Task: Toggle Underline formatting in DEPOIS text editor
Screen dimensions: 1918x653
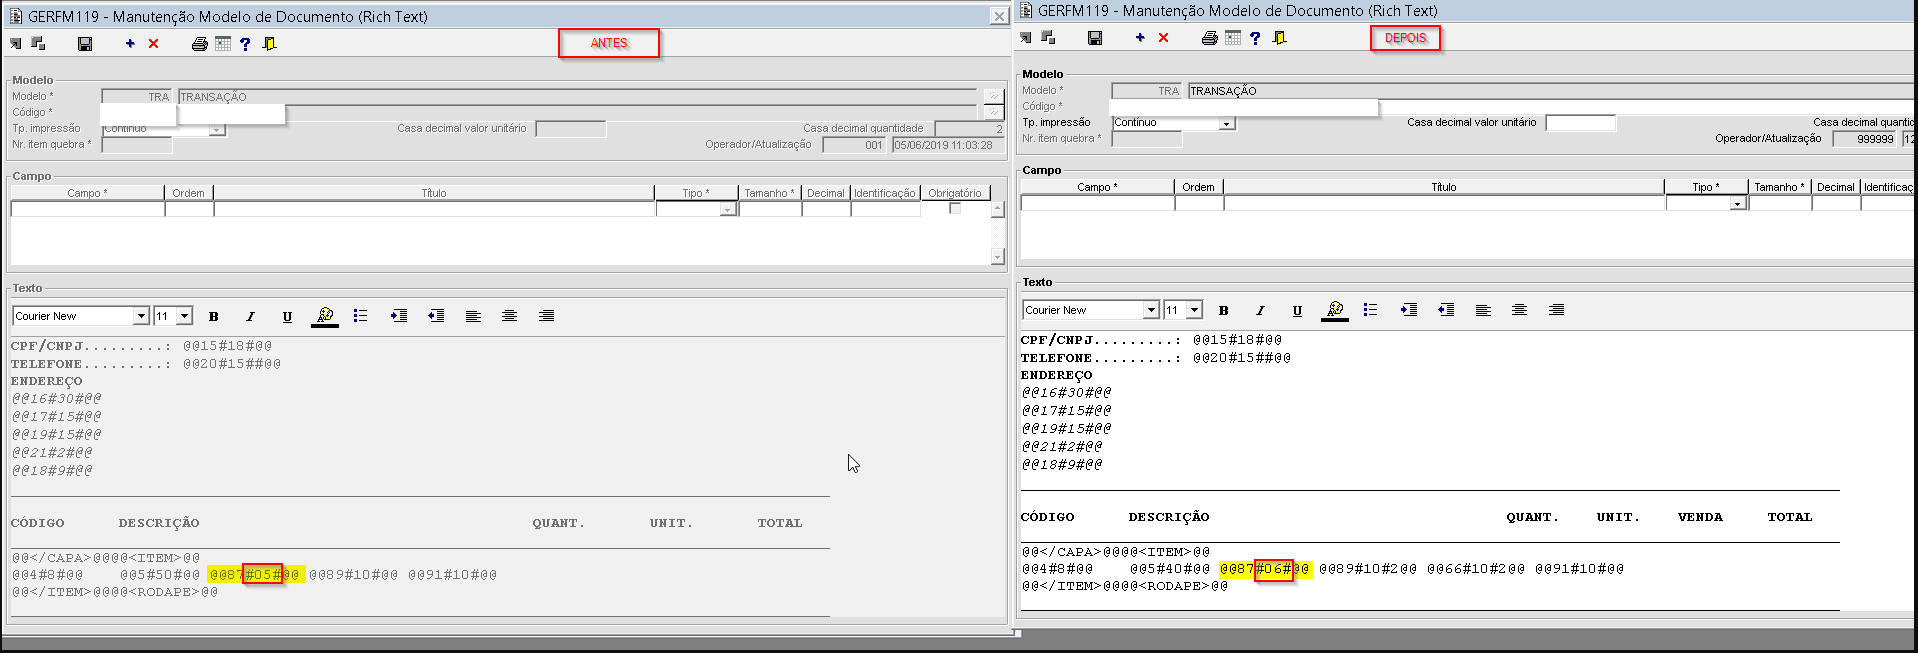Action: 1297,311
